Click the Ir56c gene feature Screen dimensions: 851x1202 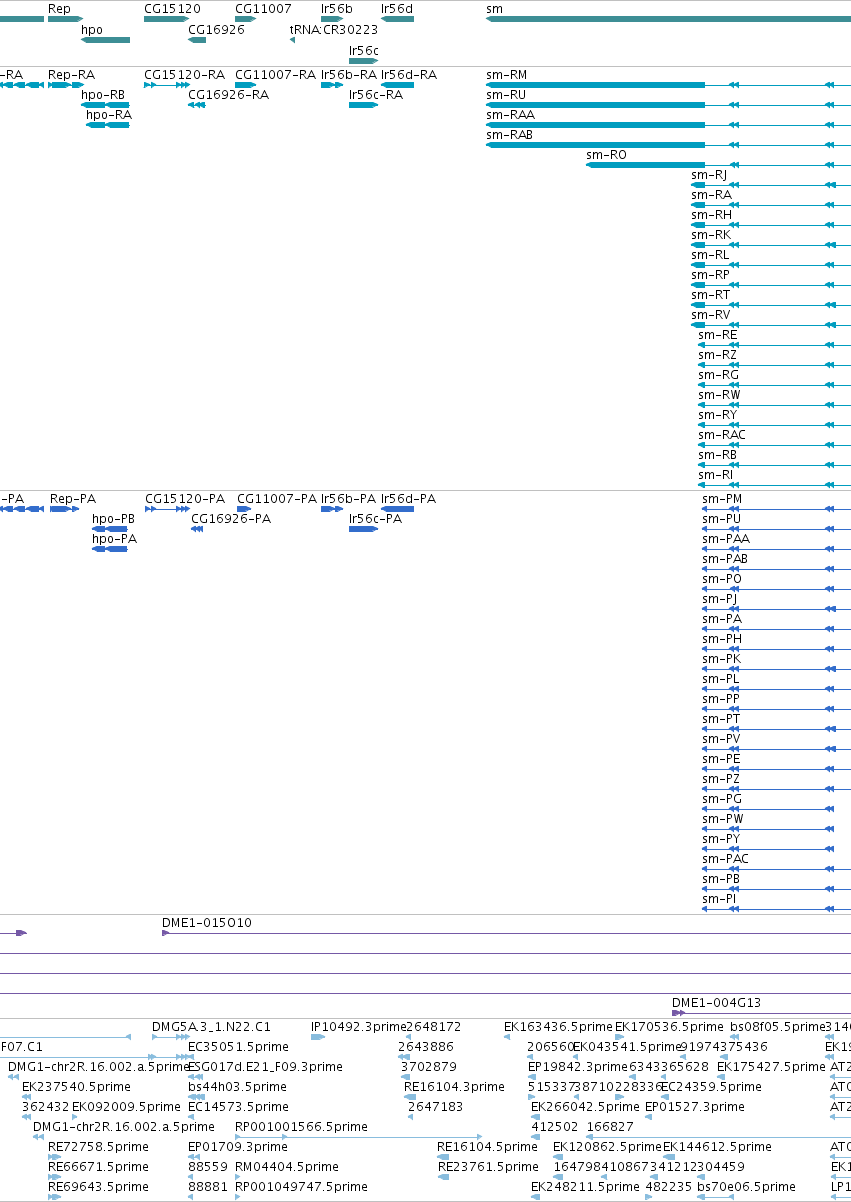(x=363, y=61)
